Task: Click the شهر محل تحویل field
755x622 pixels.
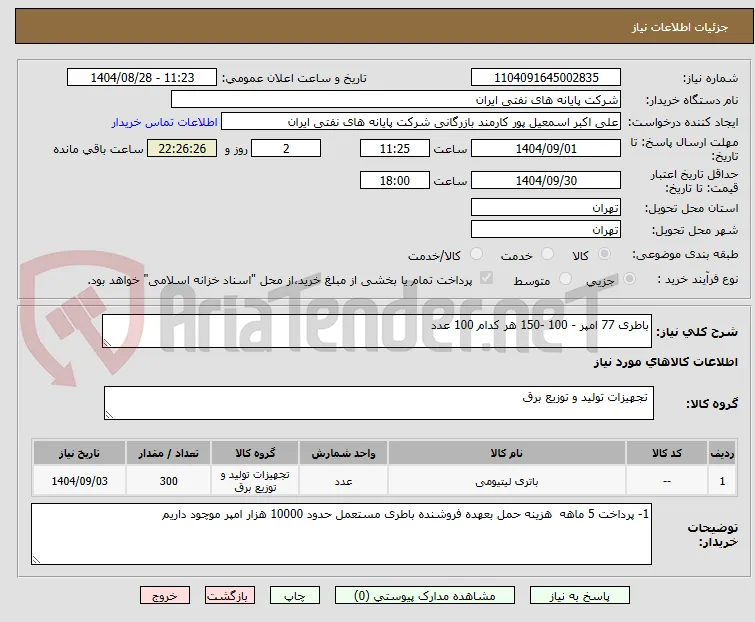Action: click(x=546, y=230)
